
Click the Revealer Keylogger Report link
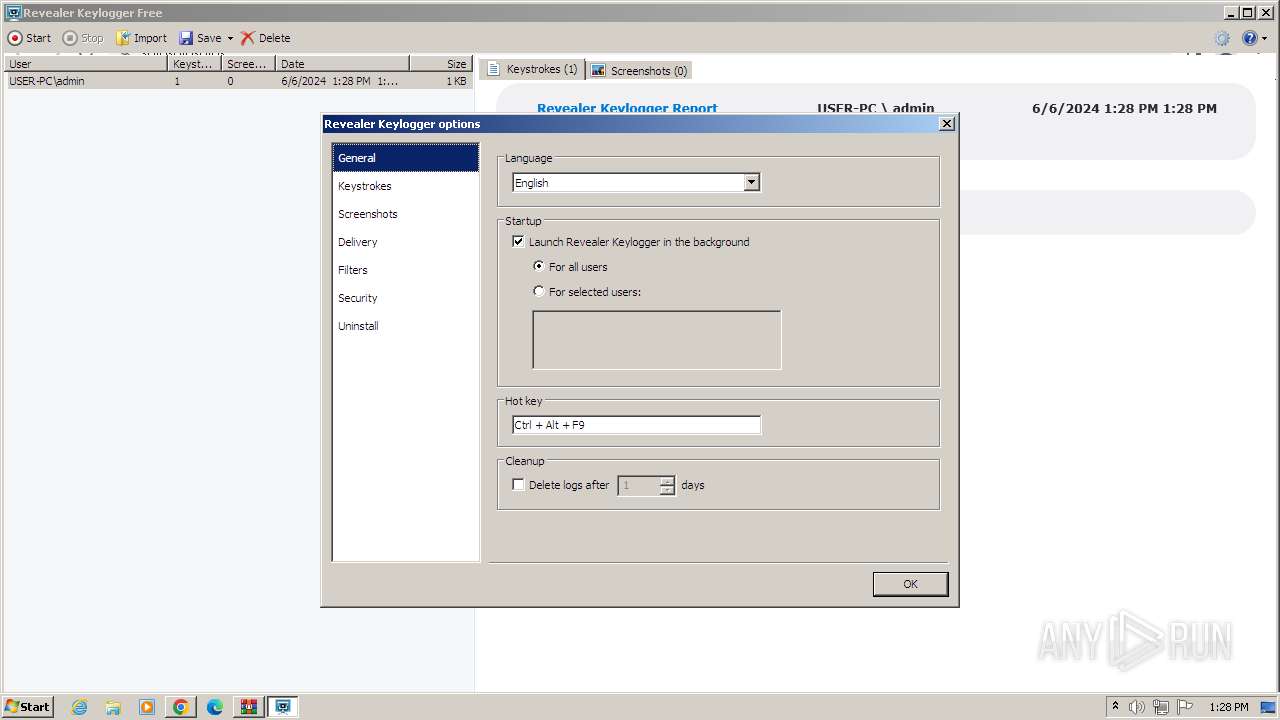coord(627,108)
